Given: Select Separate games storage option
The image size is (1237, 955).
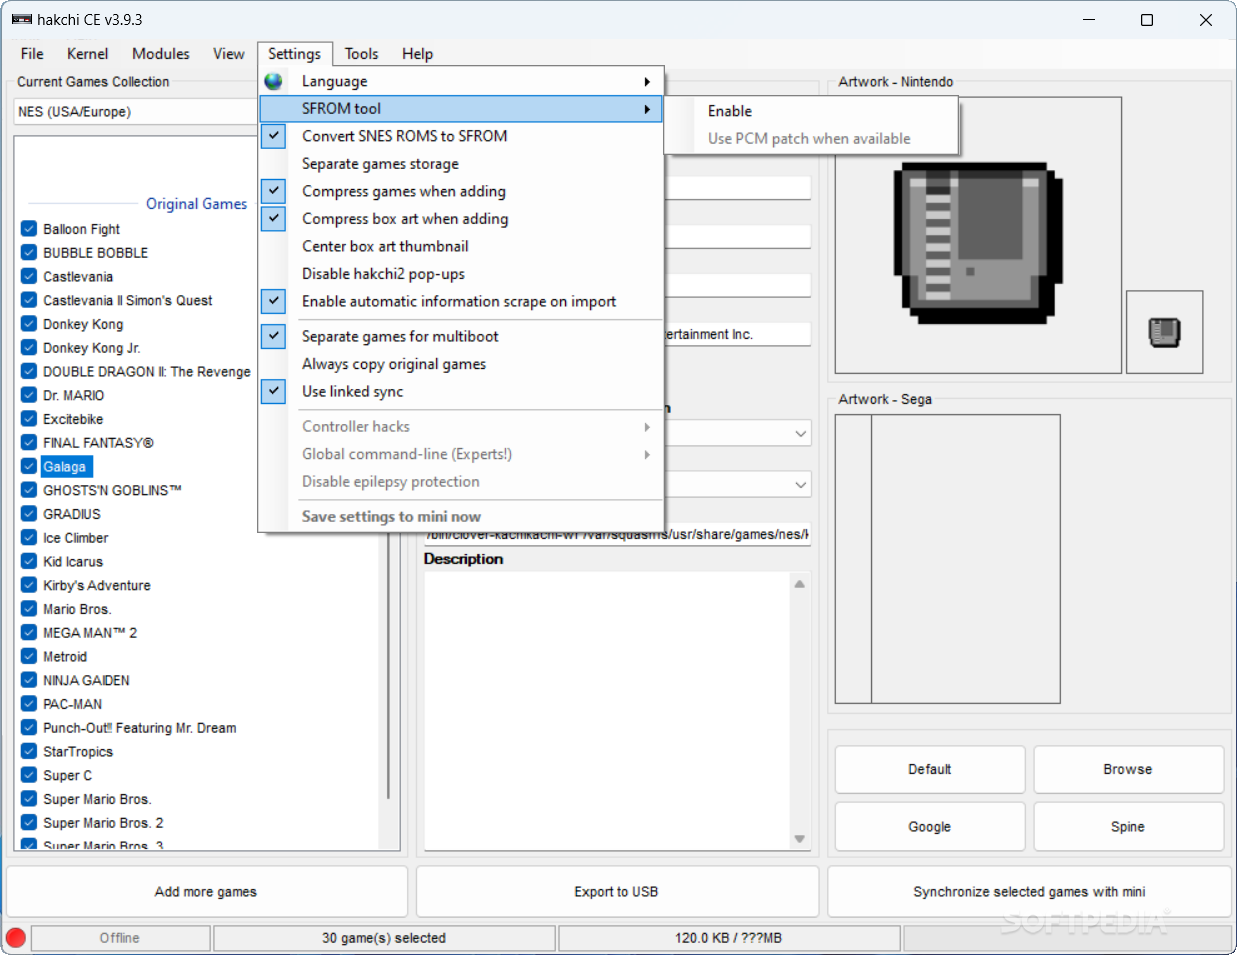Looking at the screenshot, I should tap(461, 163).
